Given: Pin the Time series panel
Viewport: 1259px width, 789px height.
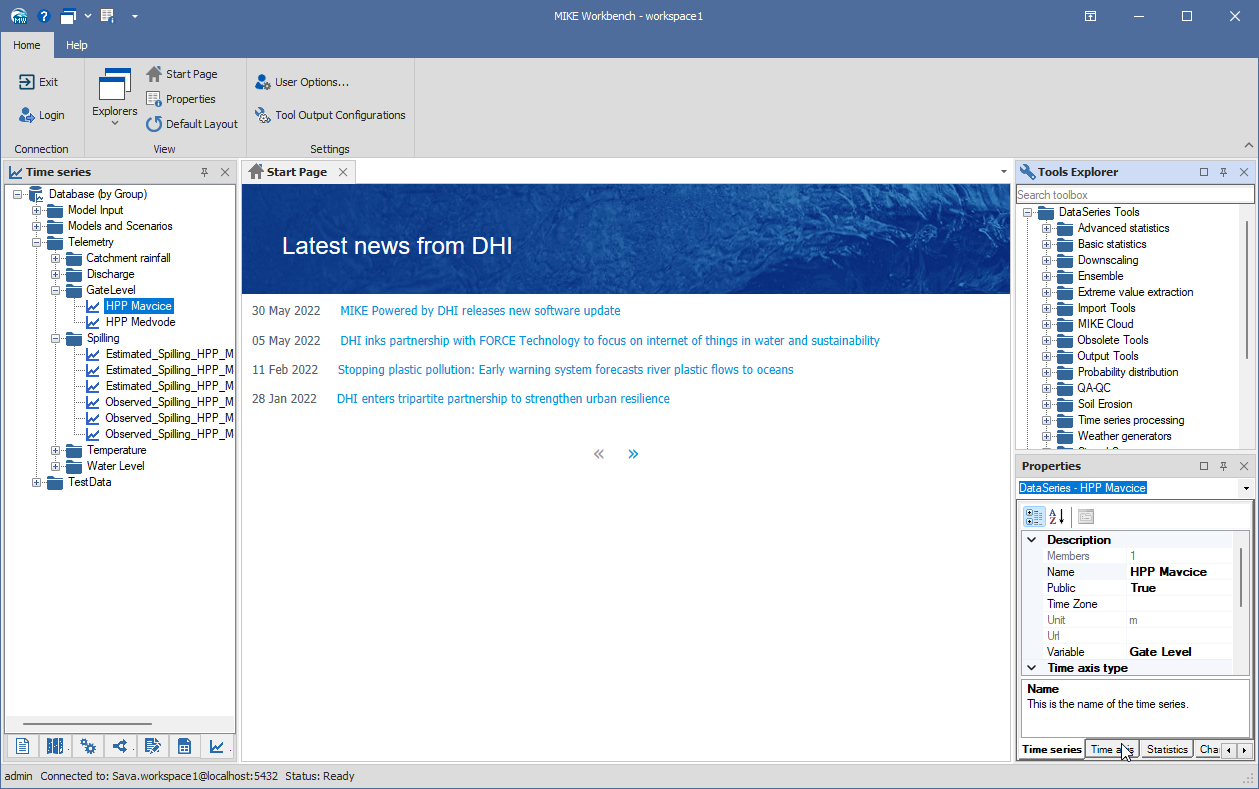Looking at the screenshot, I should pos(205,172).
